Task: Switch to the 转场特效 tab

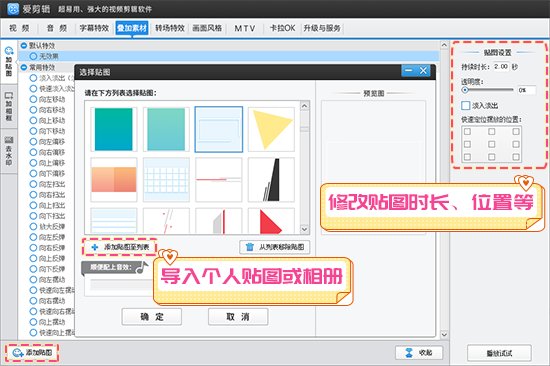Action: [x=170, y=28]
